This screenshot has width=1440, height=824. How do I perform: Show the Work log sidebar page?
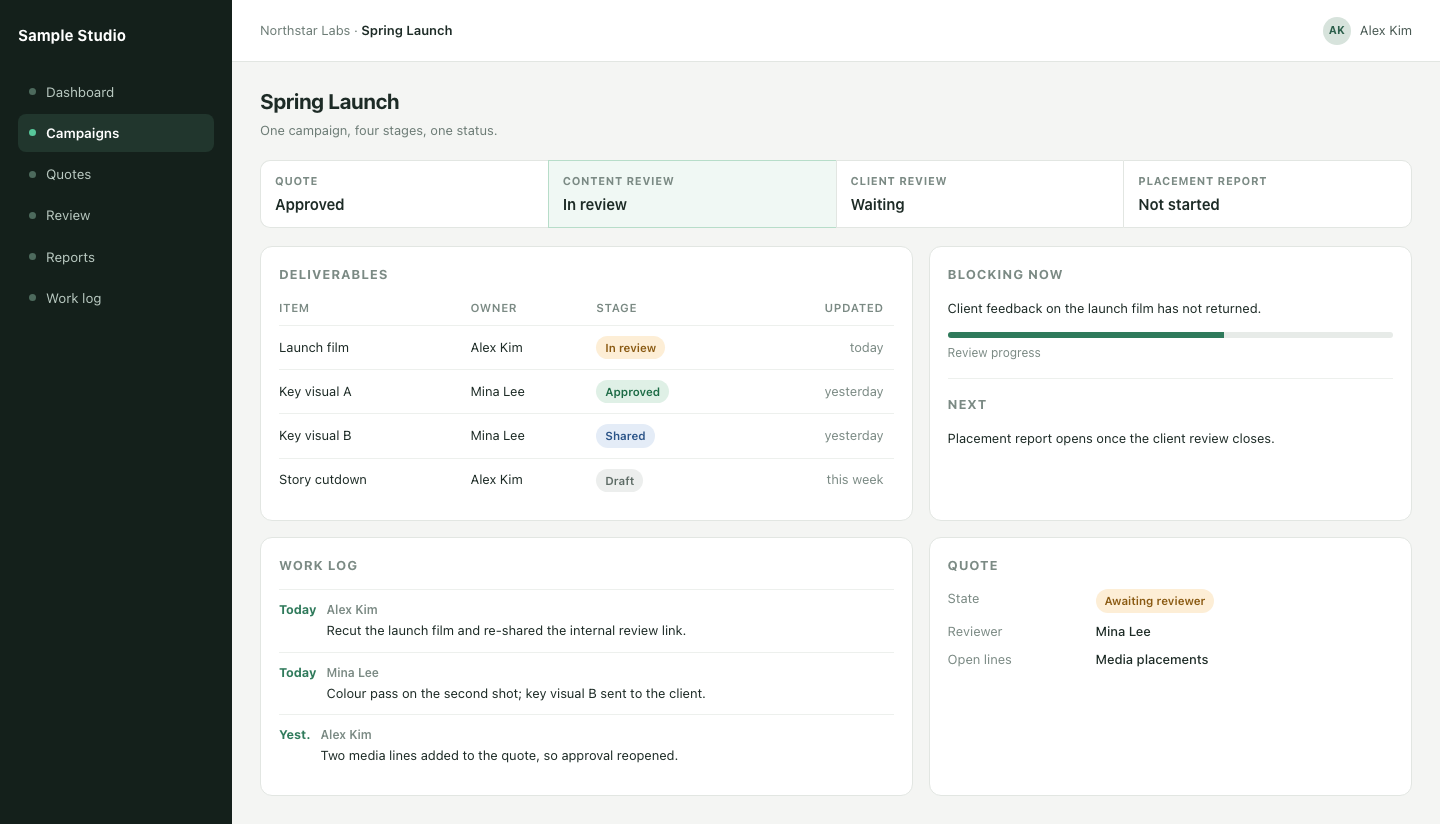point(116,298)
